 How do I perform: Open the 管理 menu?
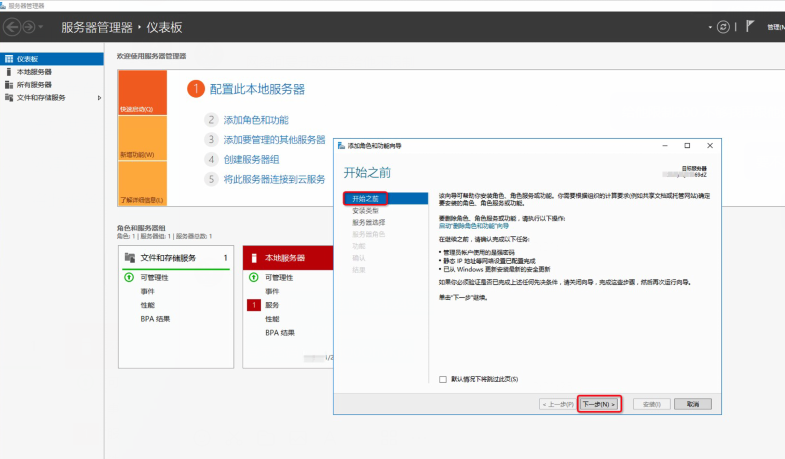[x=775, y=26]
